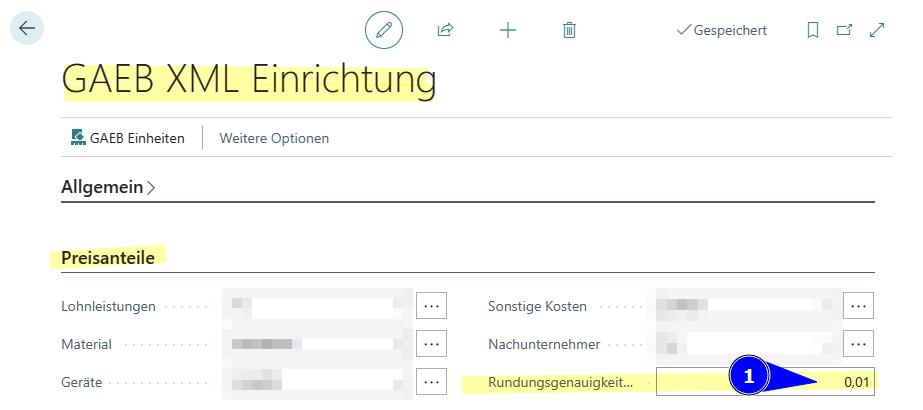Image resolution: width=923 pixels, height=410 pixels.
Task: Switch to edit mode with pencil icon
Action: click(384, 29)
